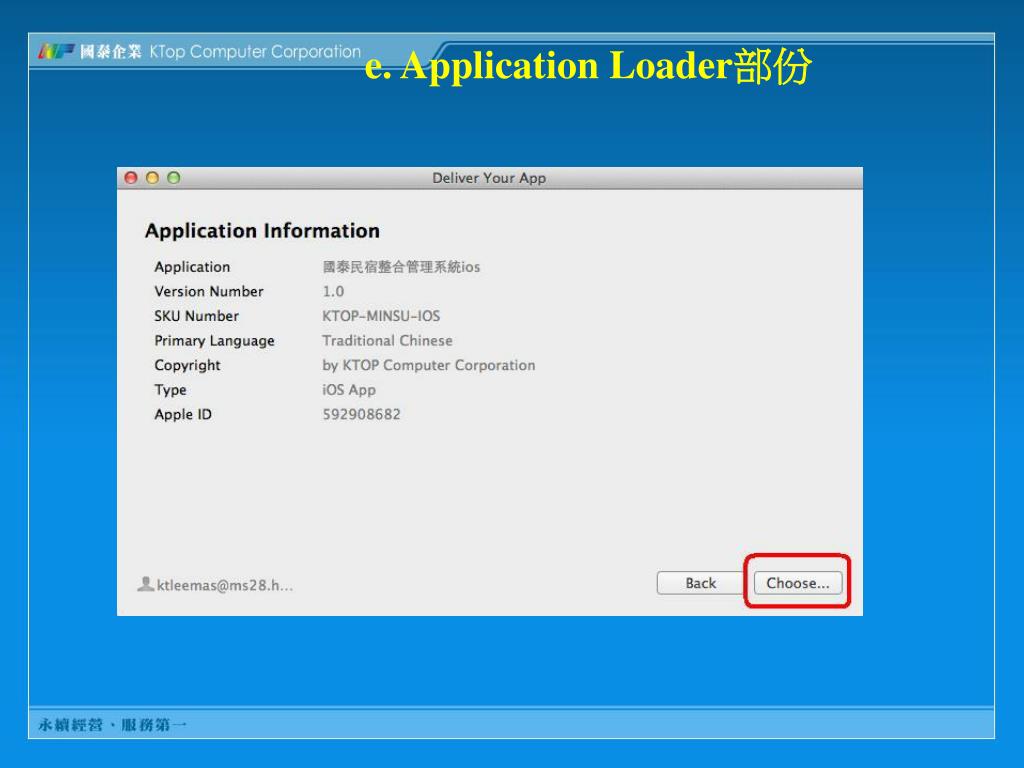Click the user account icon beside ktleemas

[x=146, y=584]
